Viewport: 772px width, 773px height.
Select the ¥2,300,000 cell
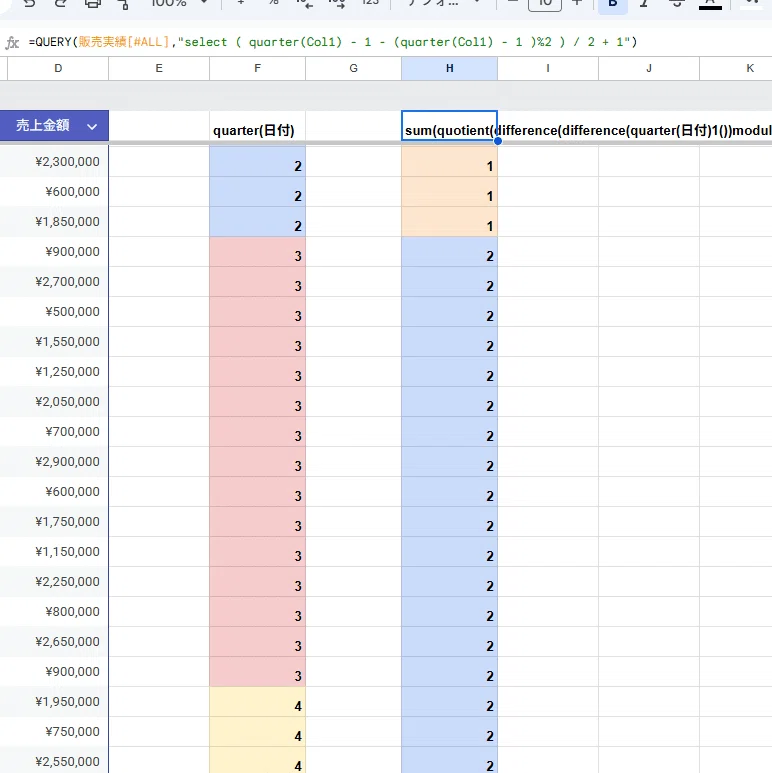pos(54,162)
